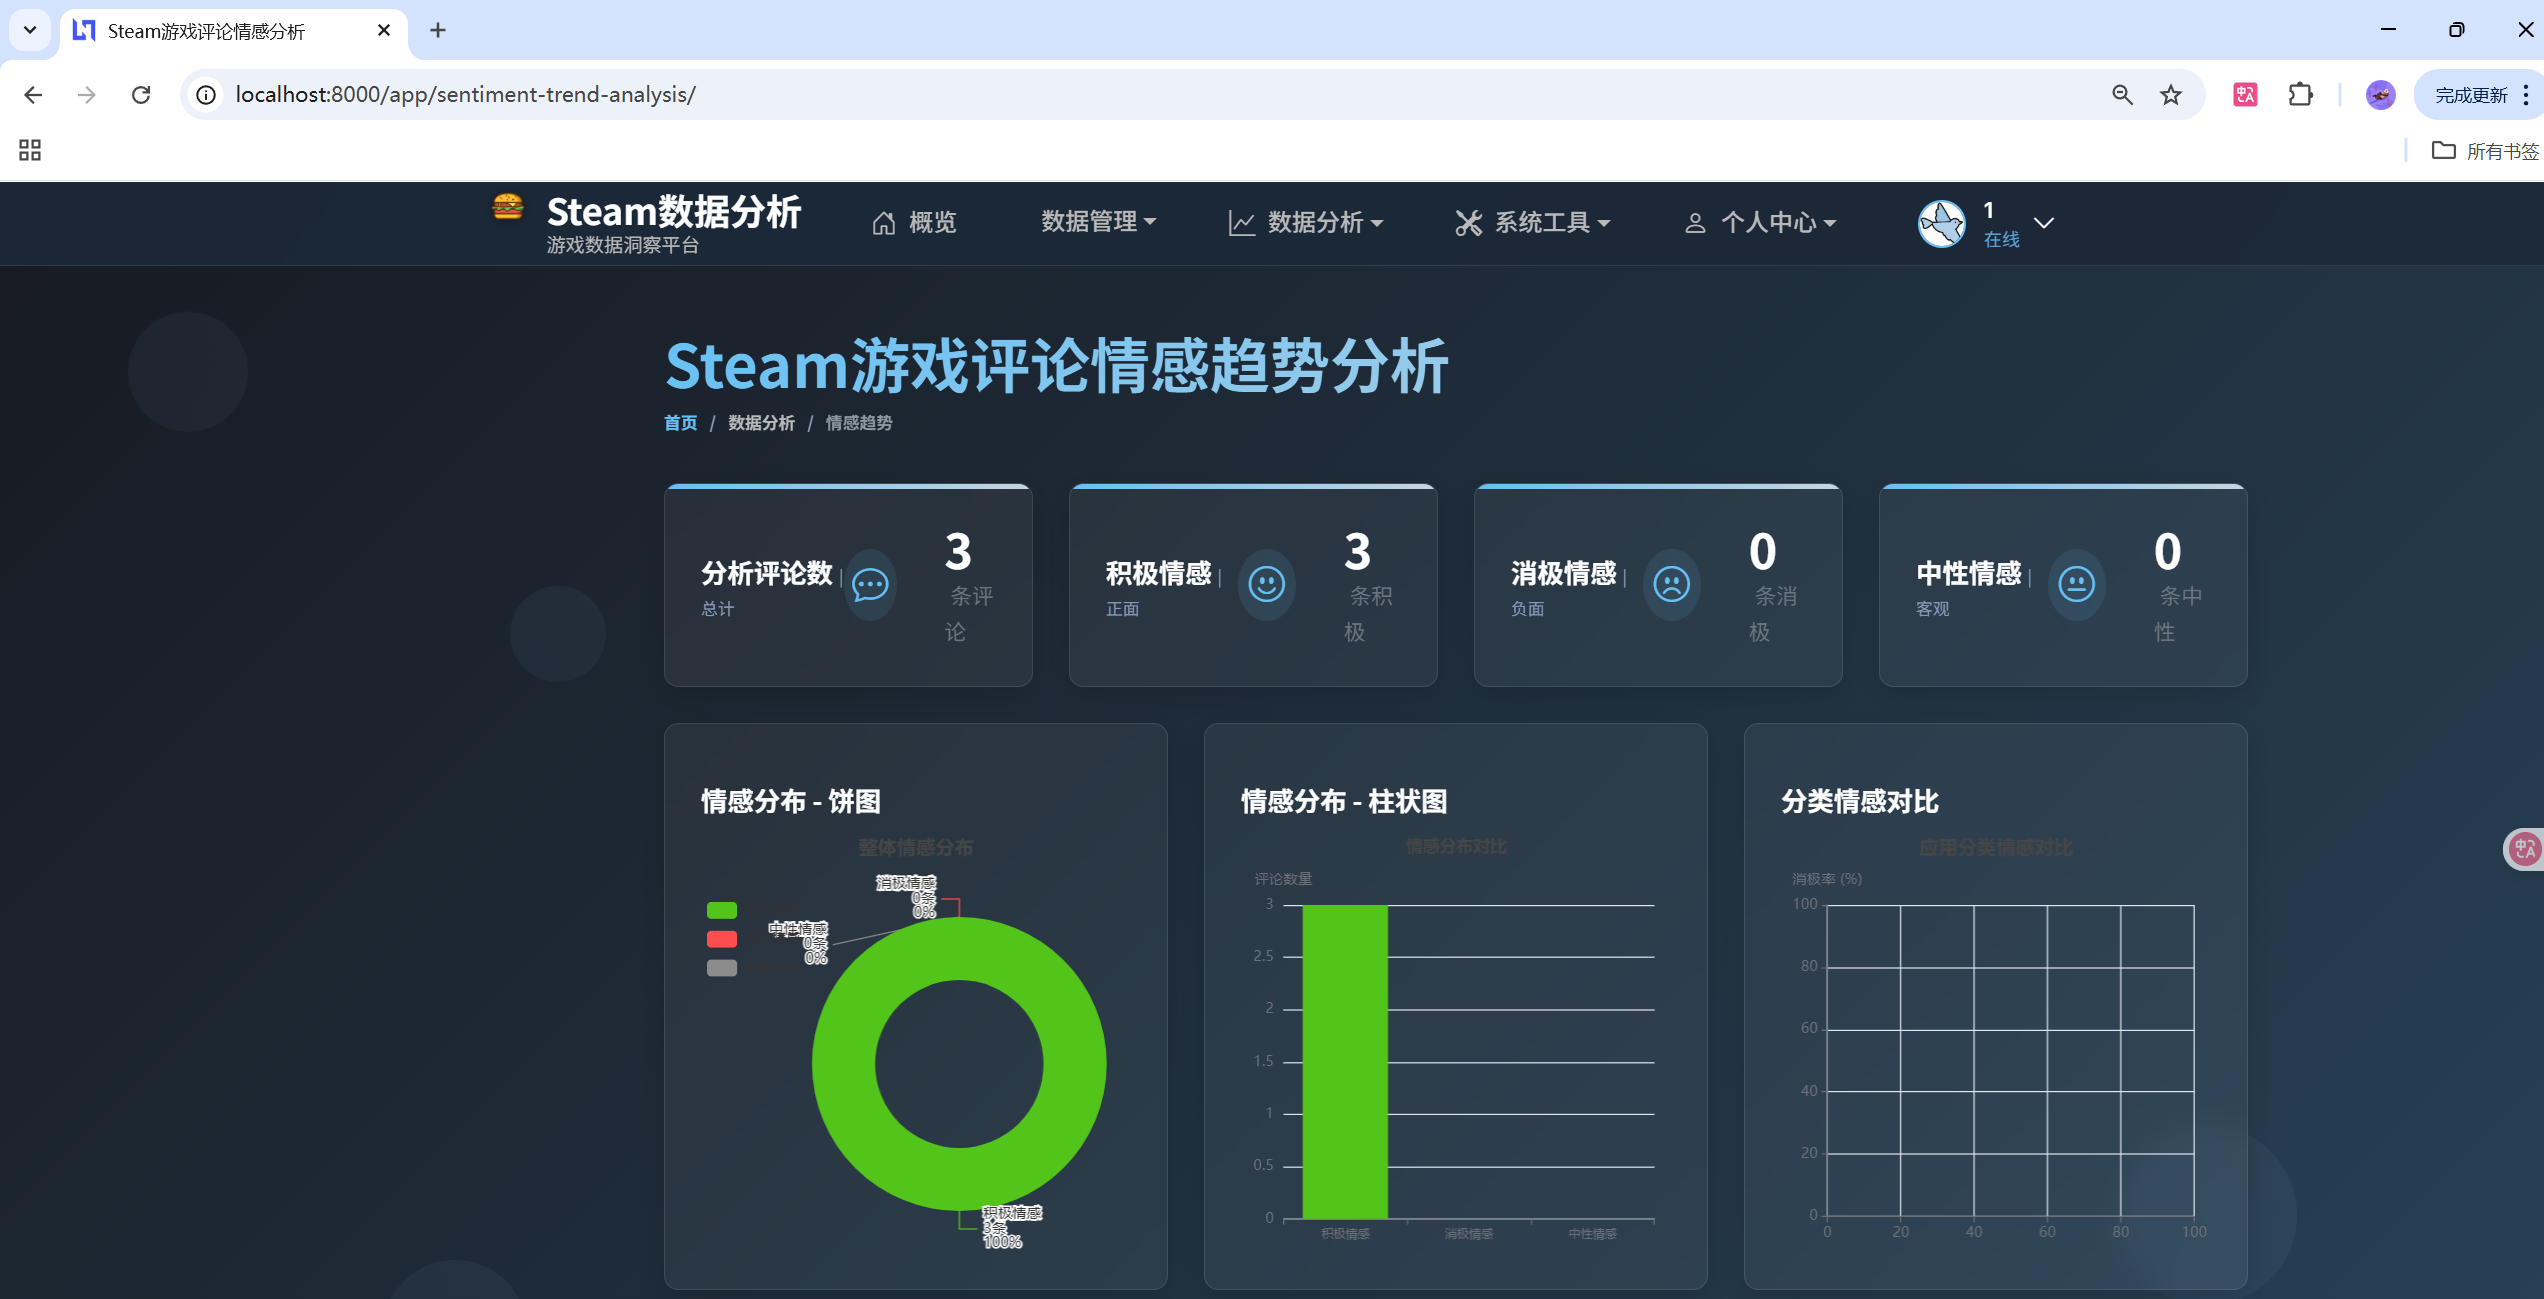Toggle the gray 中性情感 legend item

pos(722,969)
